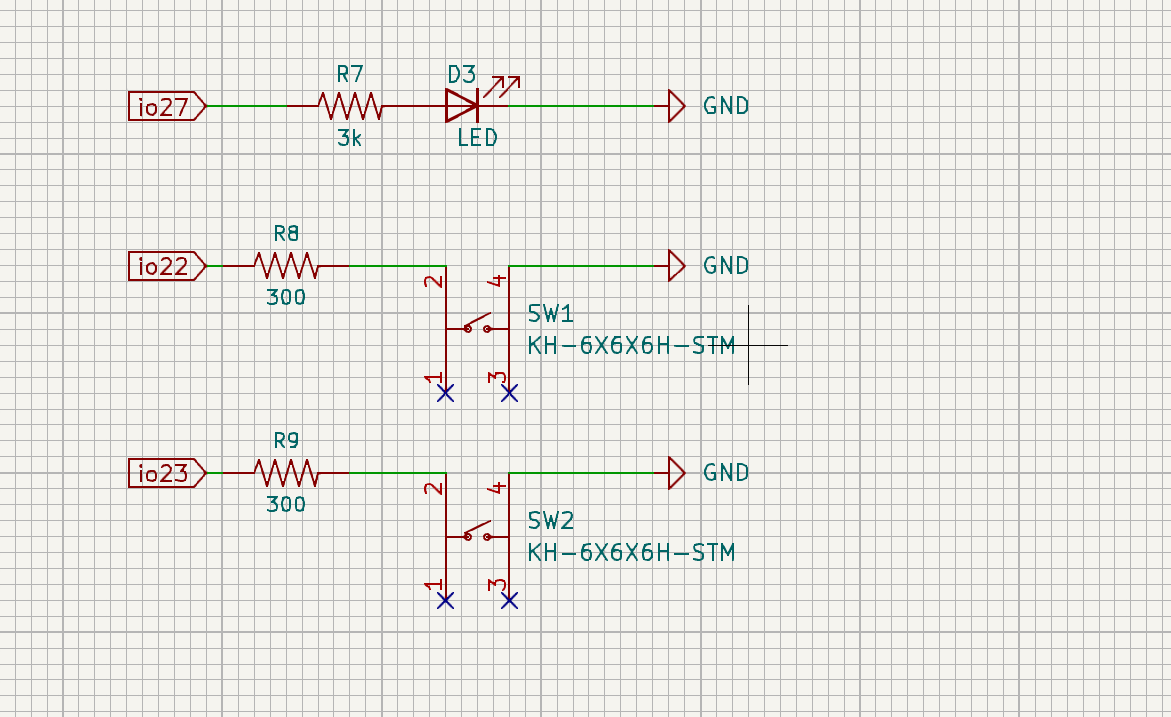
Task: Click the GND symbol connected to SW2
Action: click(676, 472)
